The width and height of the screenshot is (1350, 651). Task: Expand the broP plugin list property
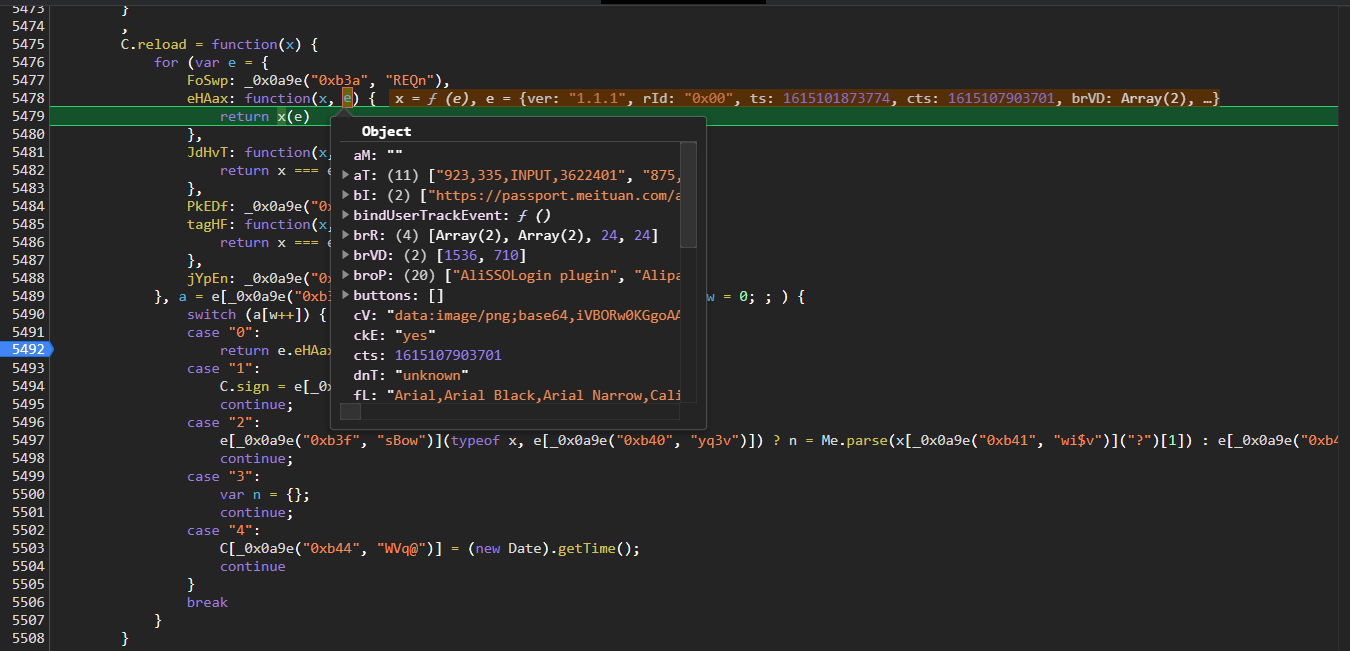346,275
